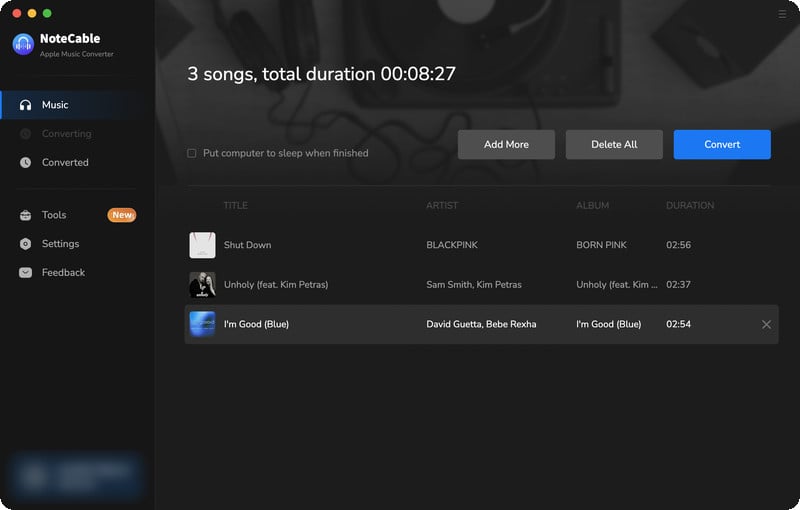Click the Converted clock icon
The height and width of the screenshot is (510, 800).
click(x=26, y=163)
